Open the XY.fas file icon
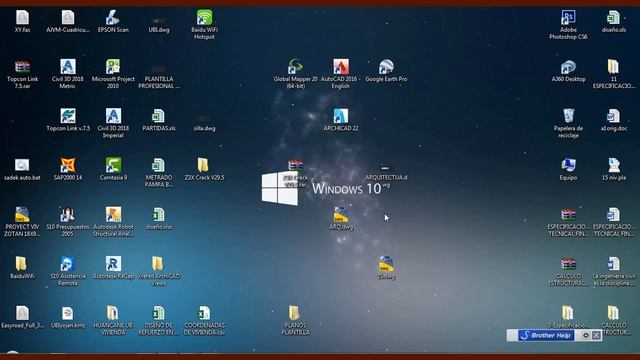The image size is (640, 360). tap(22, 18)
